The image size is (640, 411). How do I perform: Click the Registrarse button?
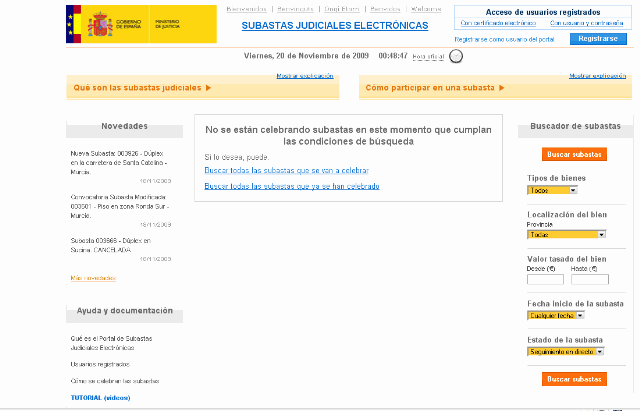point(598,39)
